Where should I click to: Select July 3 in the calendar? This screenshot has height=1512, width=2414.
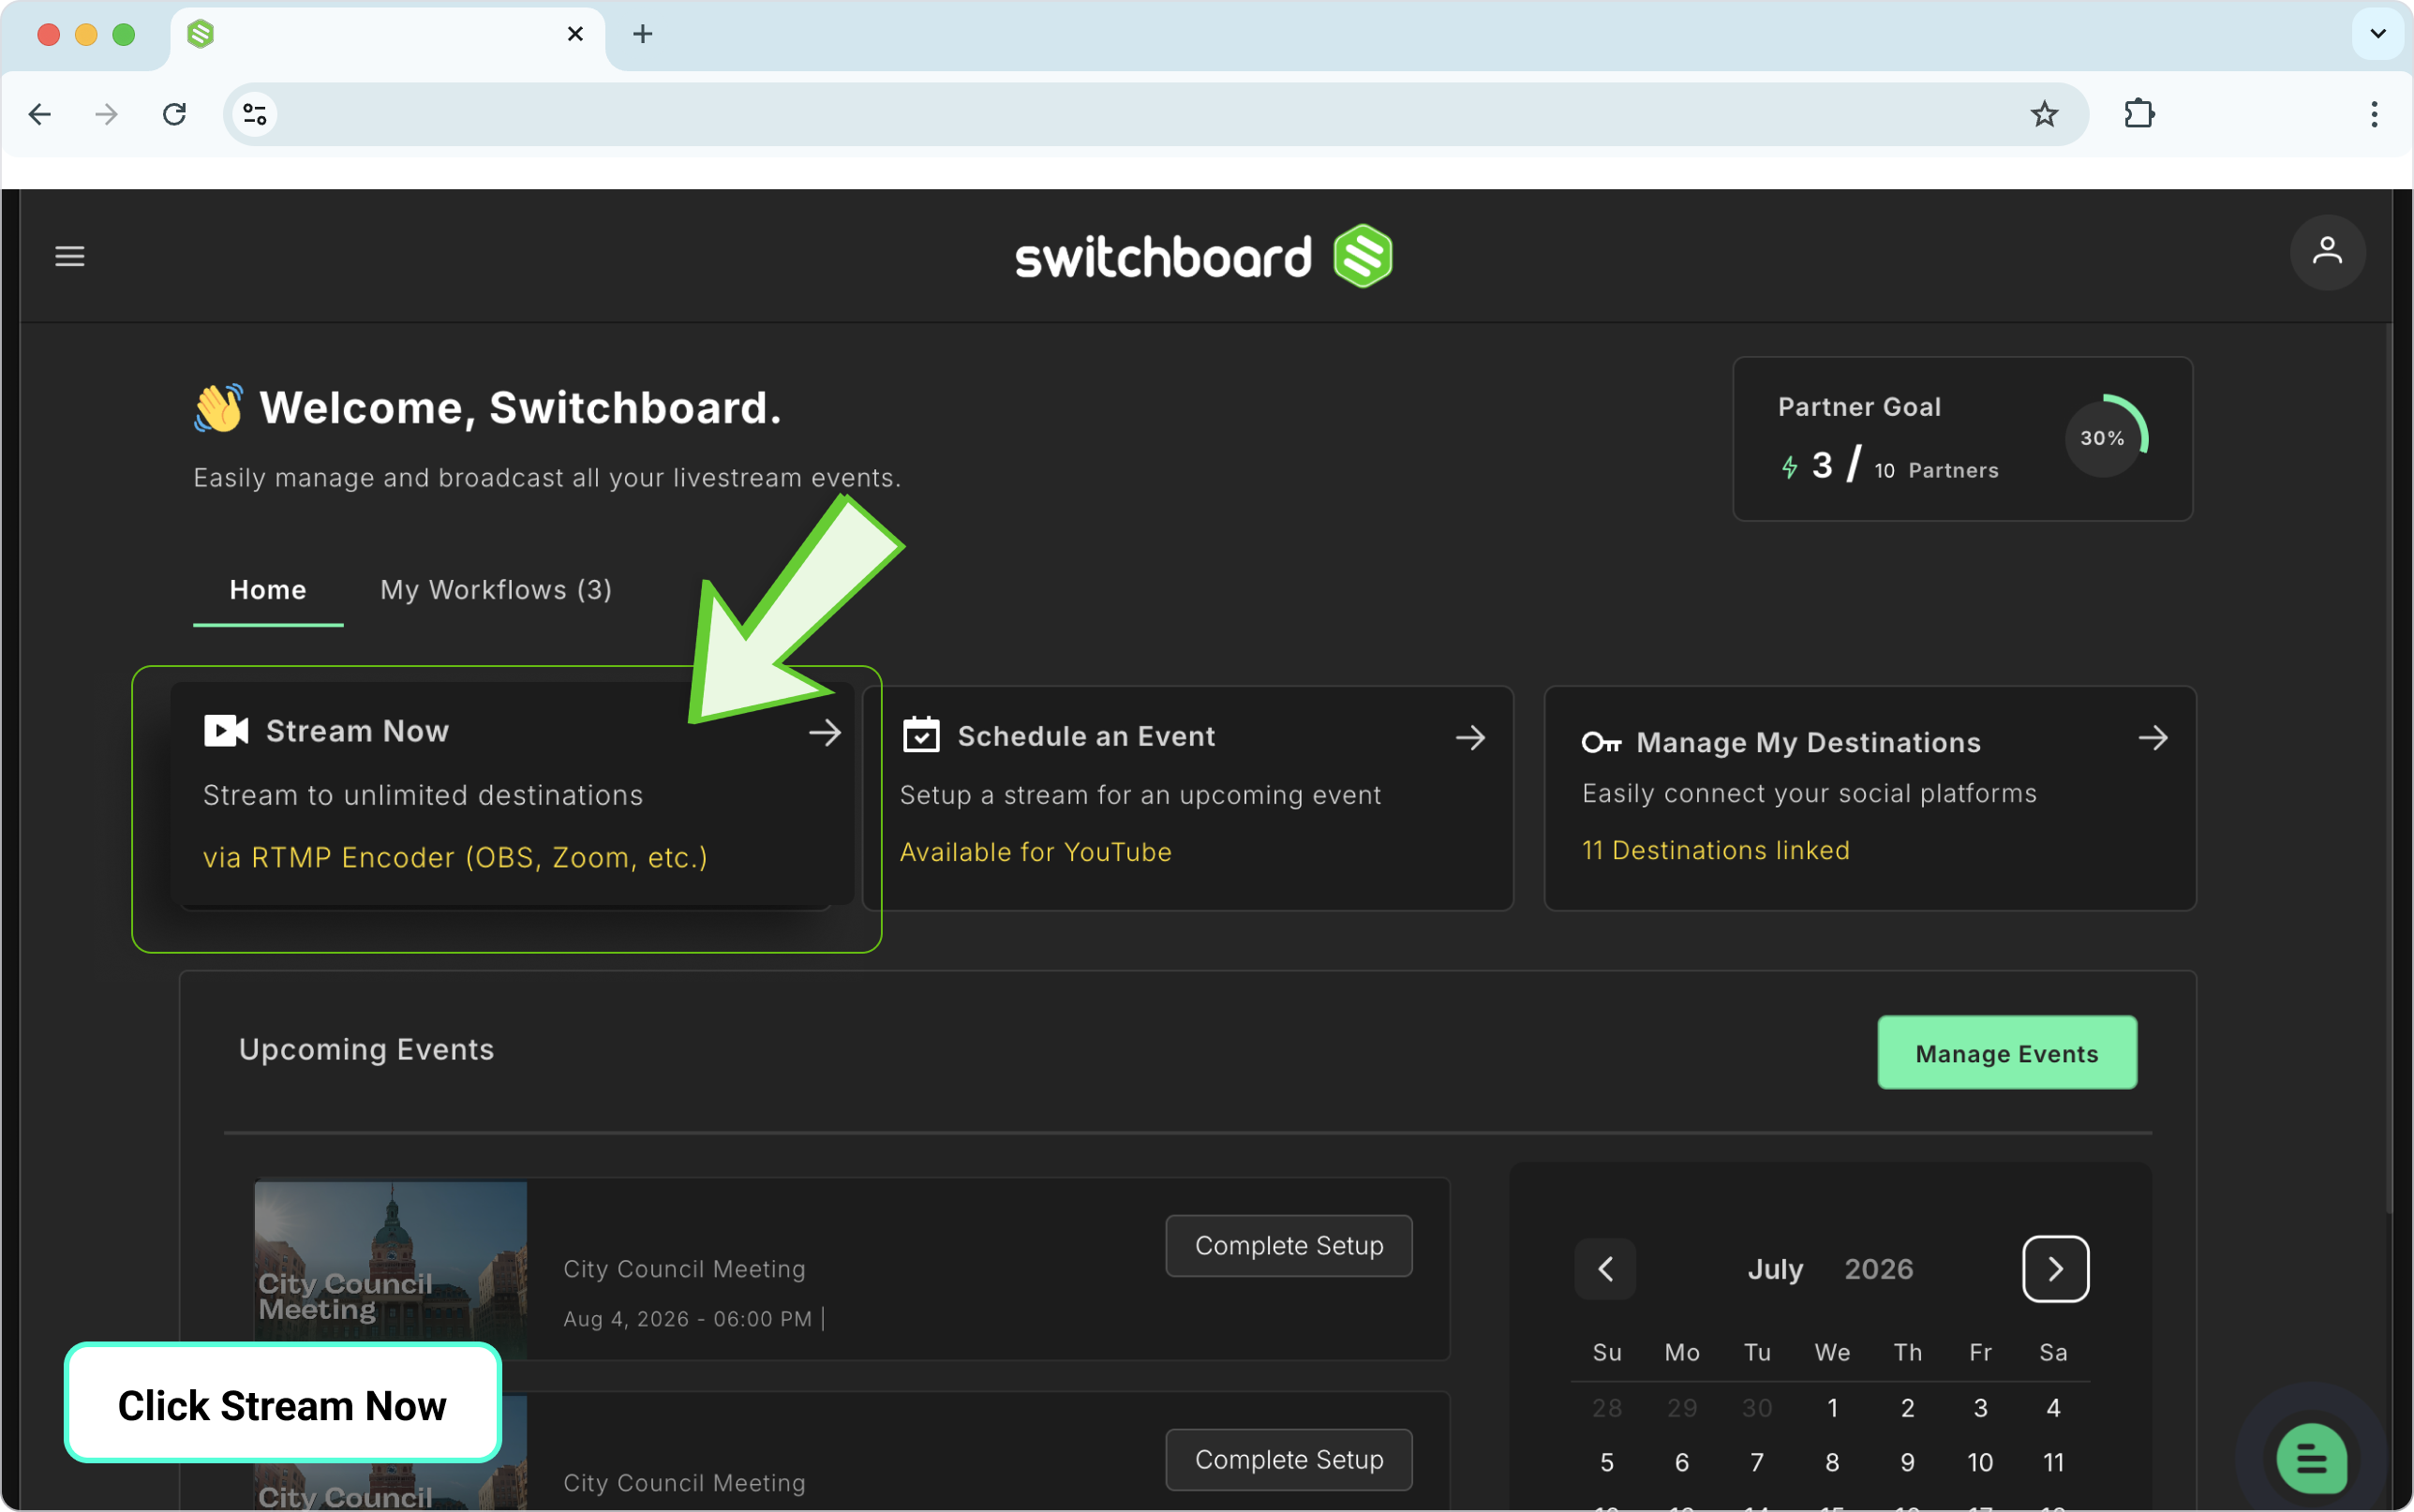pyautogui.click(x=1980, y=1408)
